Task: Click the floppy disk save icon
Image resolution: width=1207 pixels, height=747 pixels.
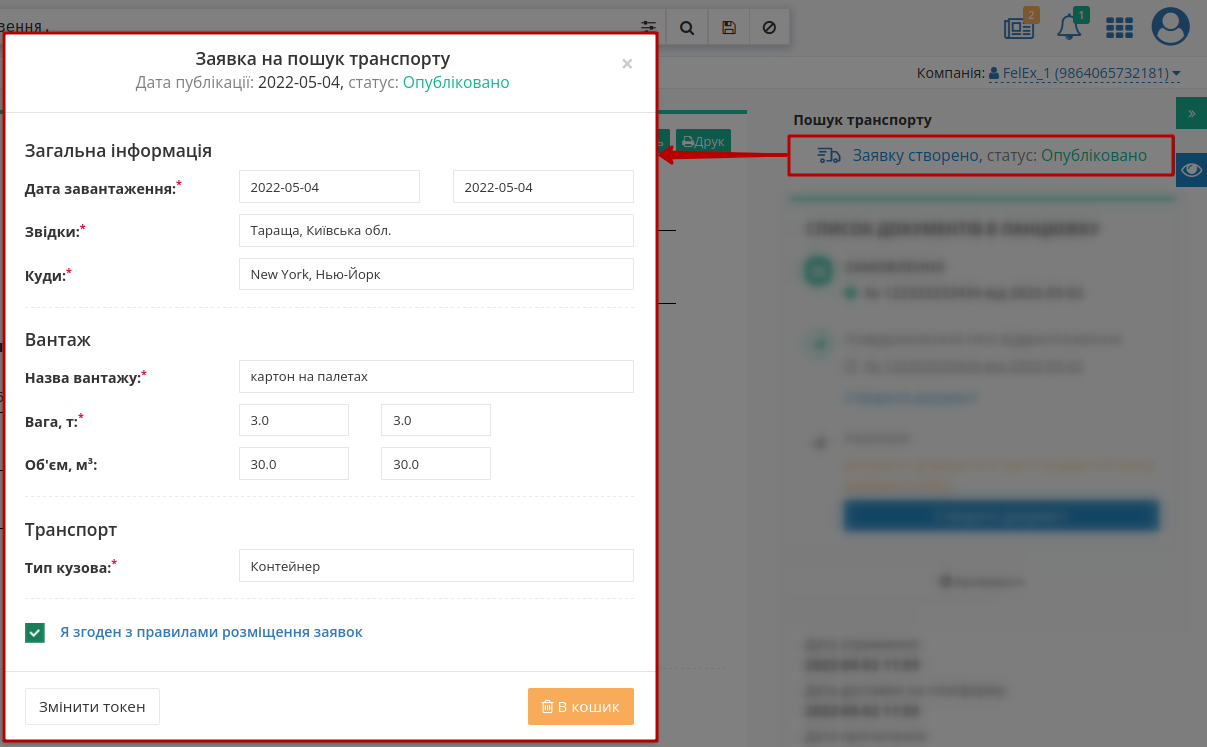Action: pyautogui.click(x=729, y=27)
